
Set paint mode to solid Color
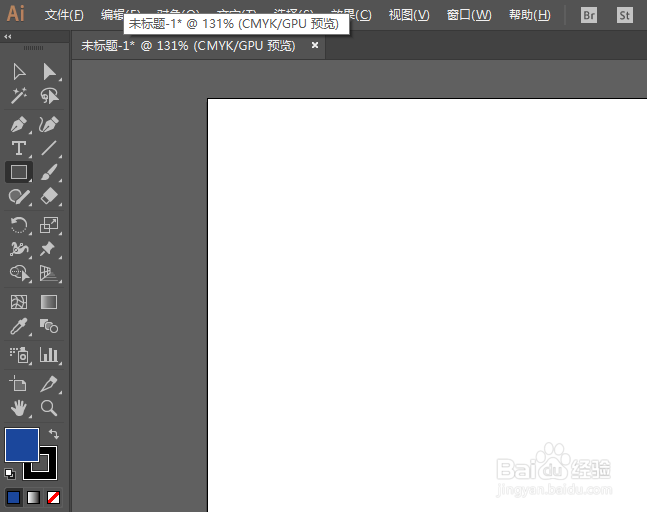14,497
